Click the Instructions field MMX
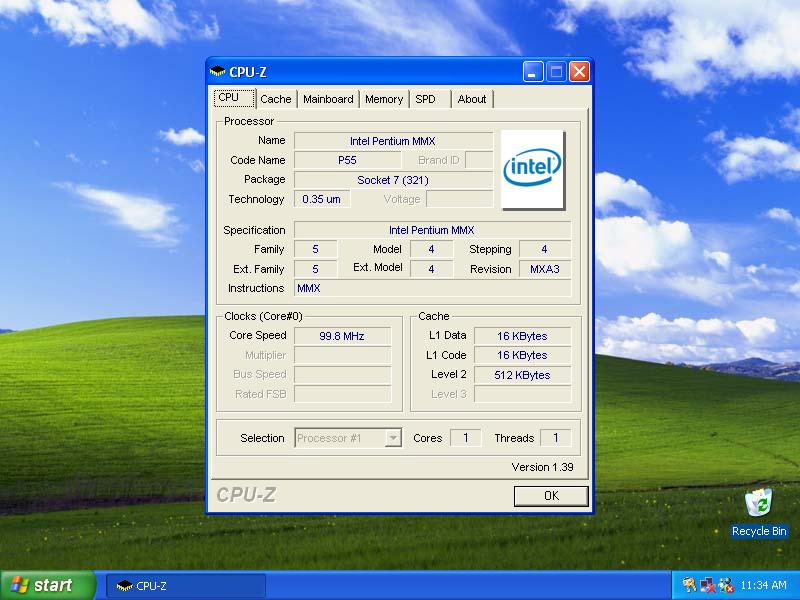The height and width of the screenshot is (600, 800). click(432, 288)
